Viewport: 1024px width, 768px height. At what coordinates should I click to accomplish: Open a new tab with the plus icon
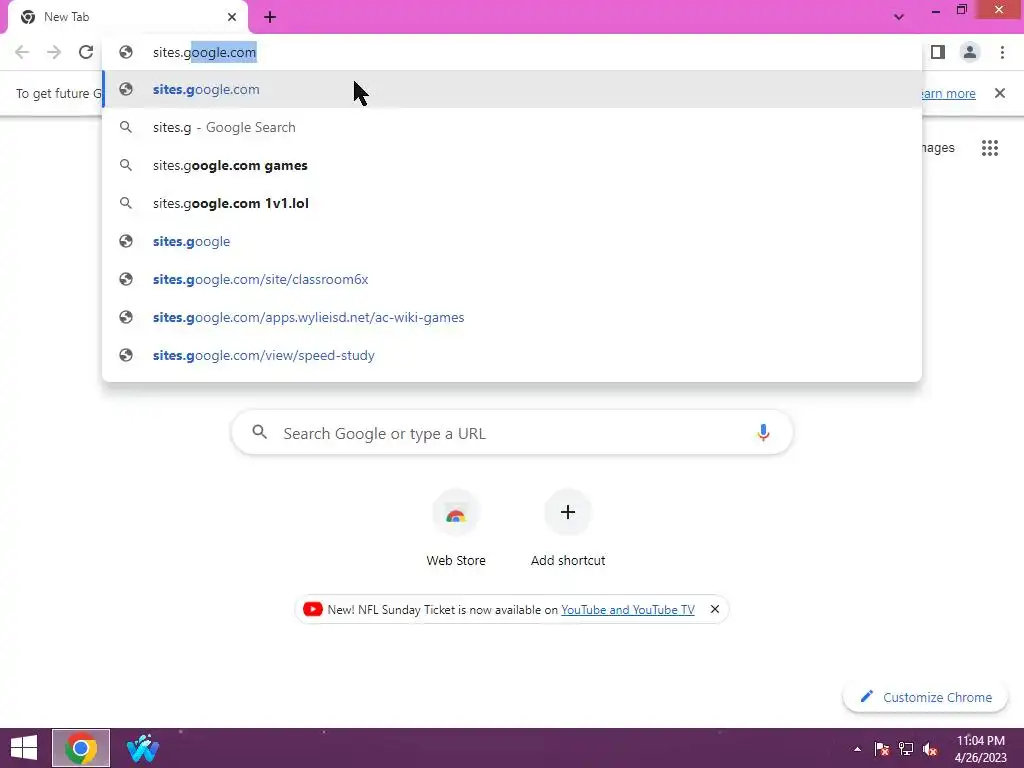[x=270, y=17]
